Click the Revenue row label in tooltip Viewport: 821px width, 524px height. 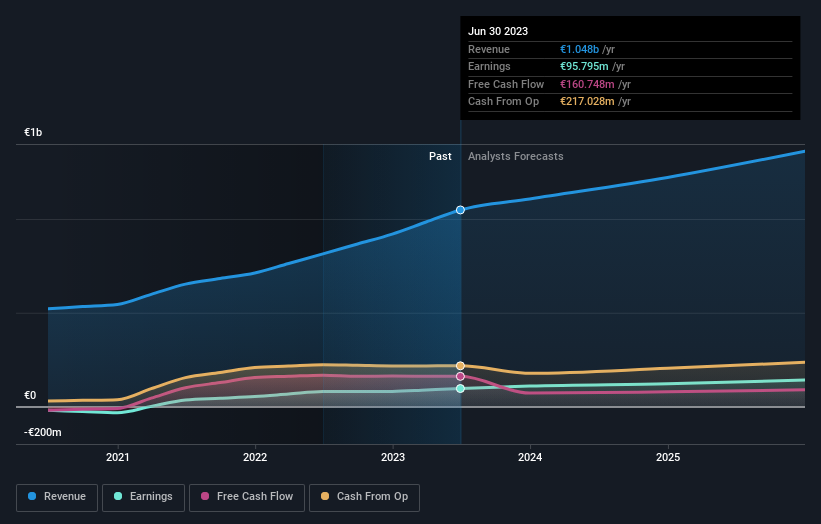click(x=489, y=49)
